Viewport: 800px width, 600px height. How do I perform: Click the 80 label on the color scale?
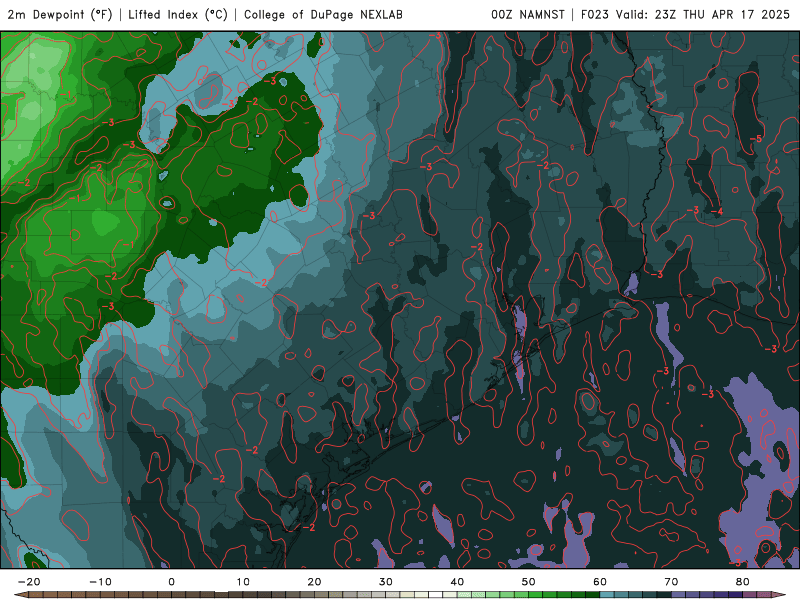(743, 582)
